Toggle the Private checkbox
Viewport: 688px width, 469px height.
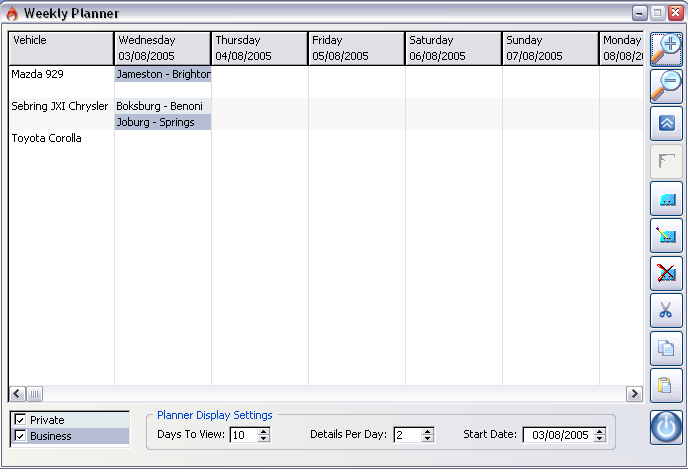(20, 420)
